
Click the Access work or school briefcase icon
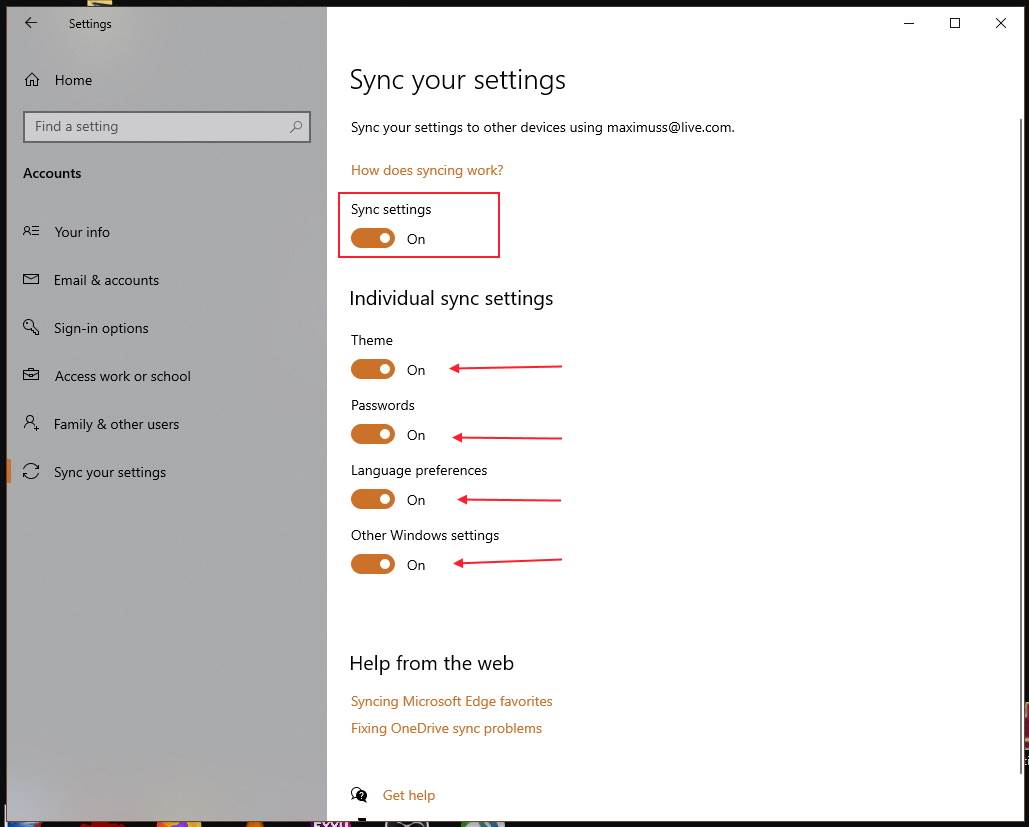coord(31,376)
